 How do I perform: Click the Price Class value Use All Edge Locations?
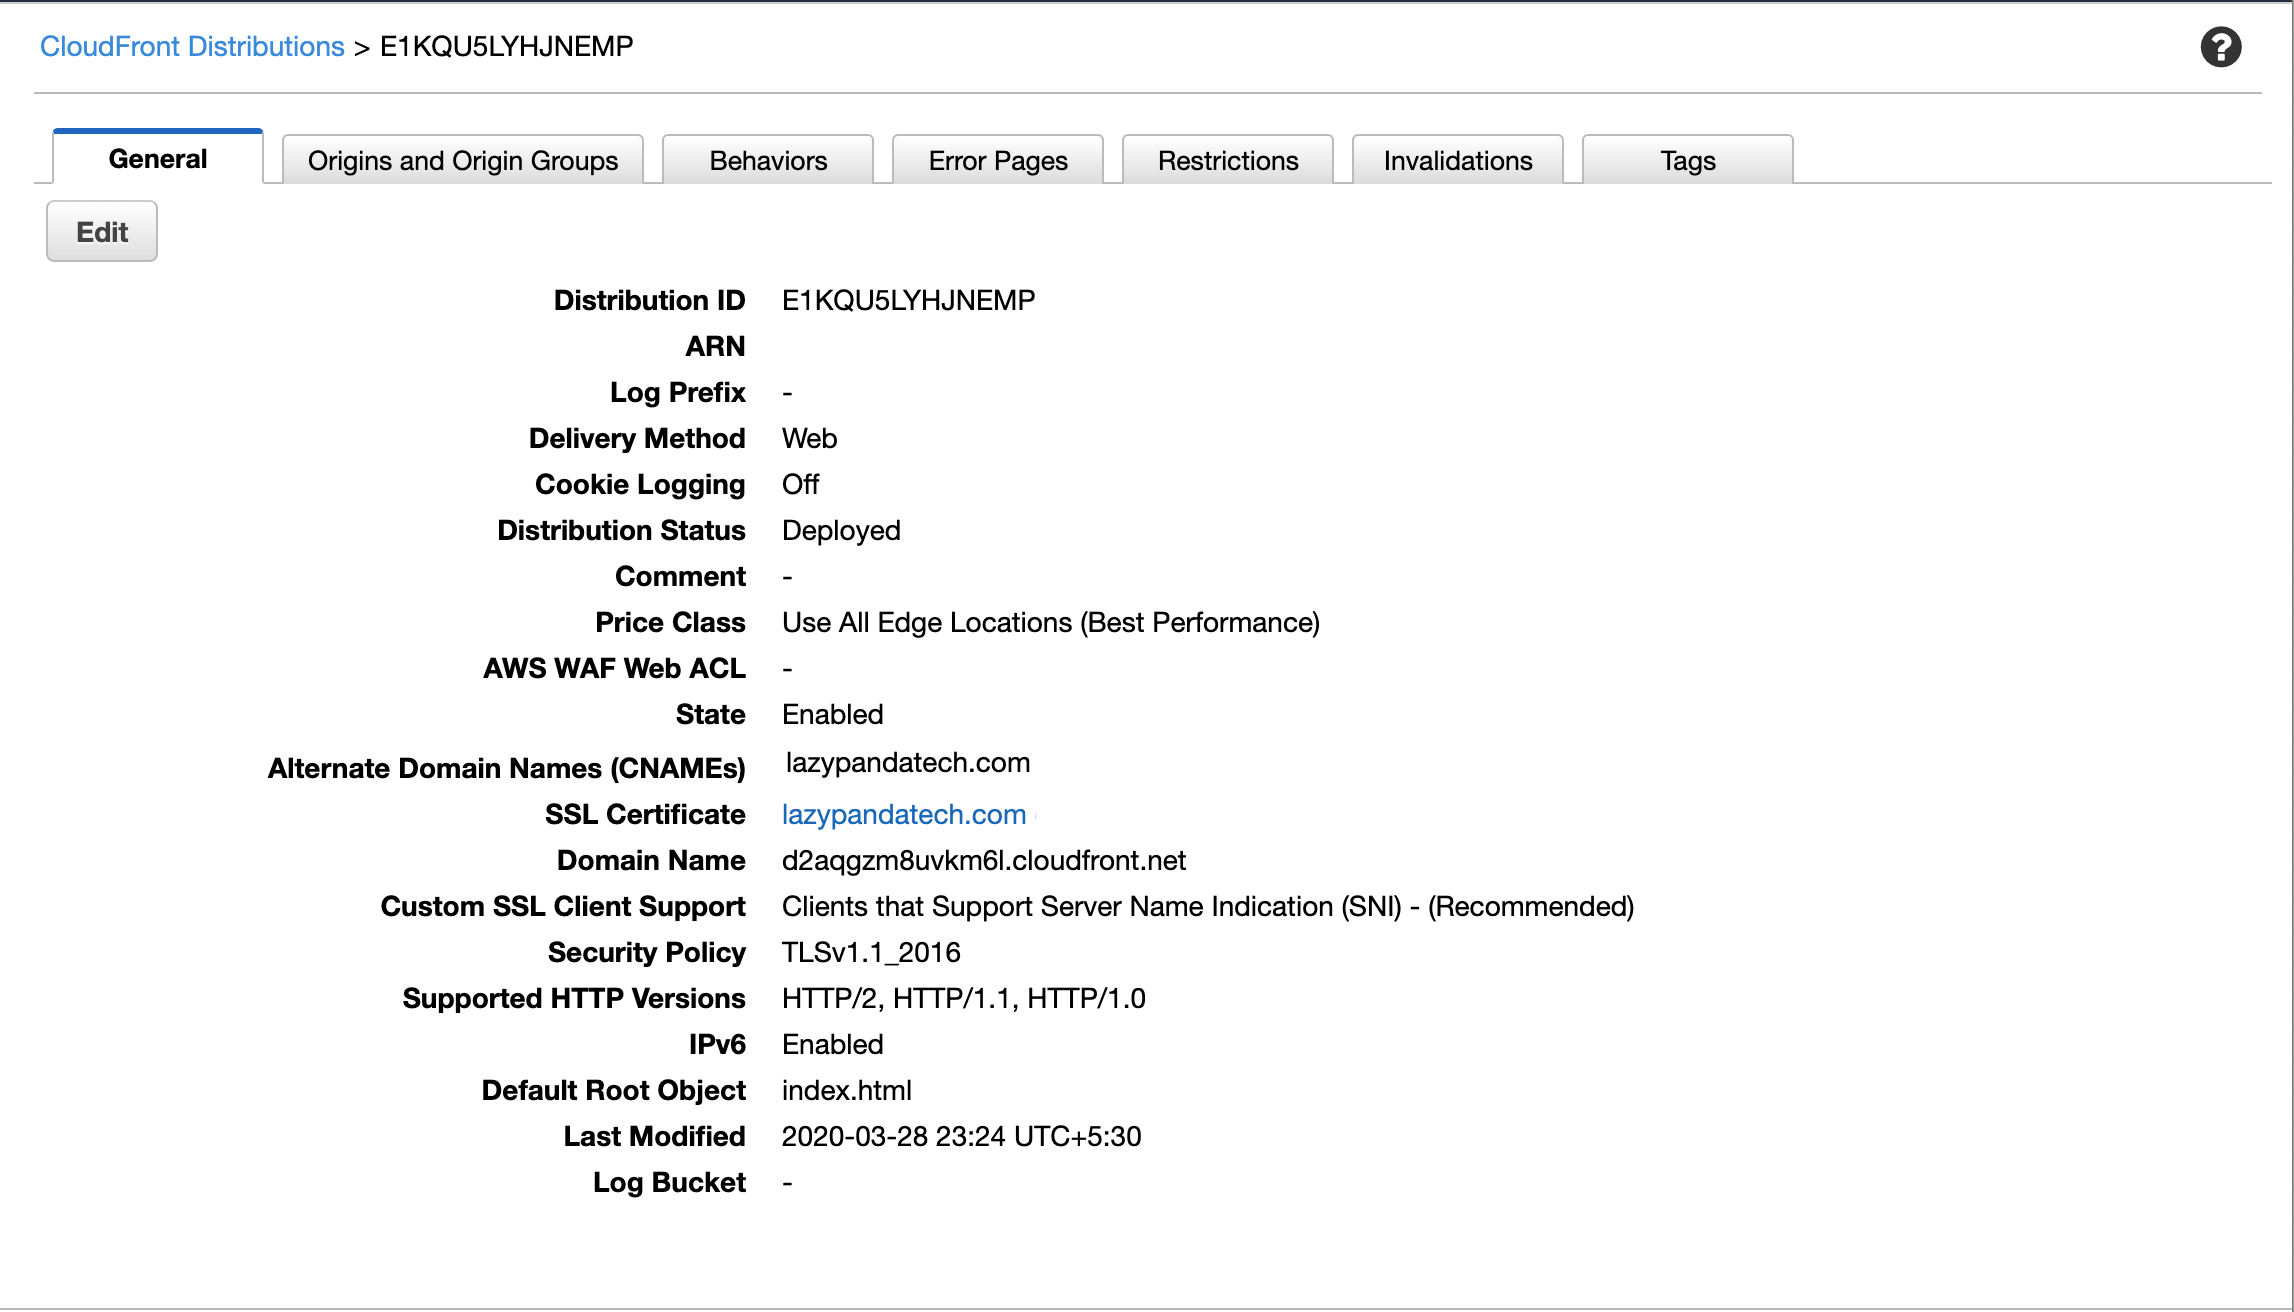[x=1051, y=622]
